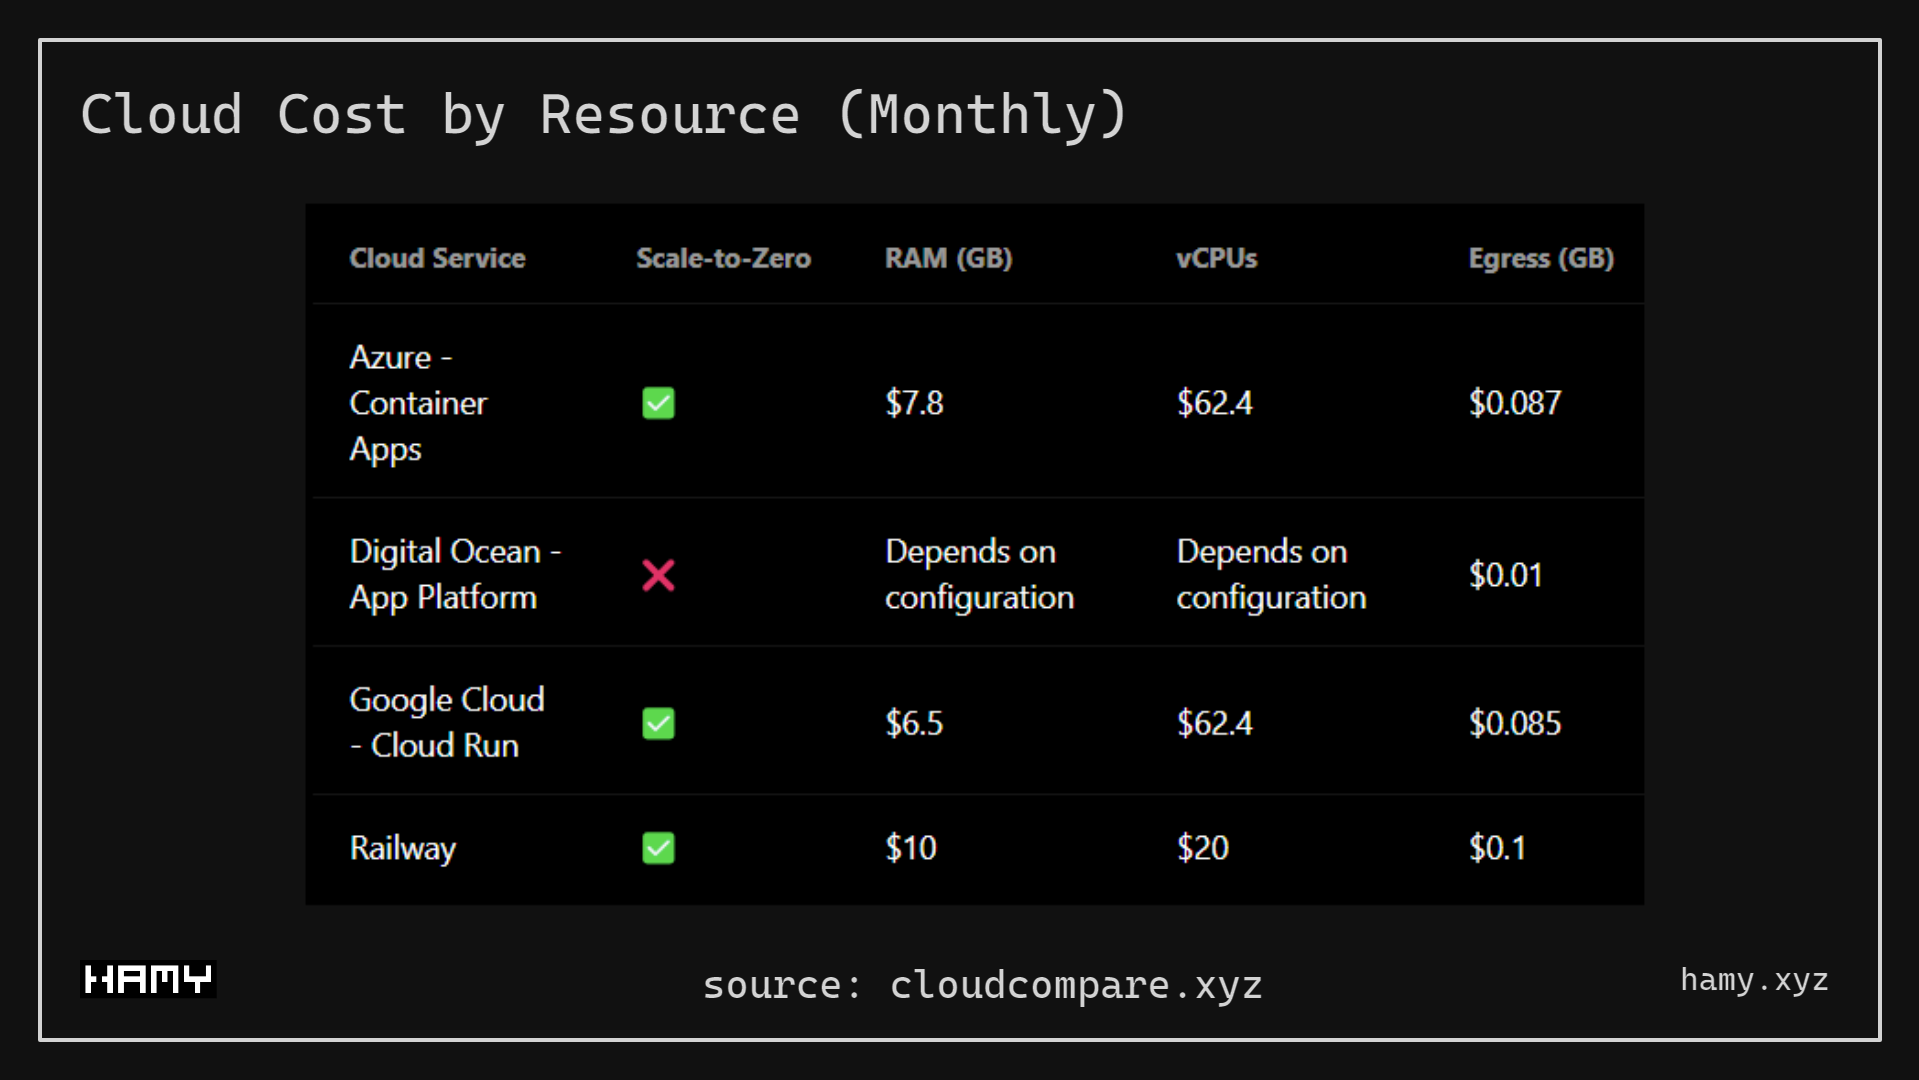The width and height of the screenshot is (1919, 1080).
Task: Expand the Railway row details
Action: 402,848
